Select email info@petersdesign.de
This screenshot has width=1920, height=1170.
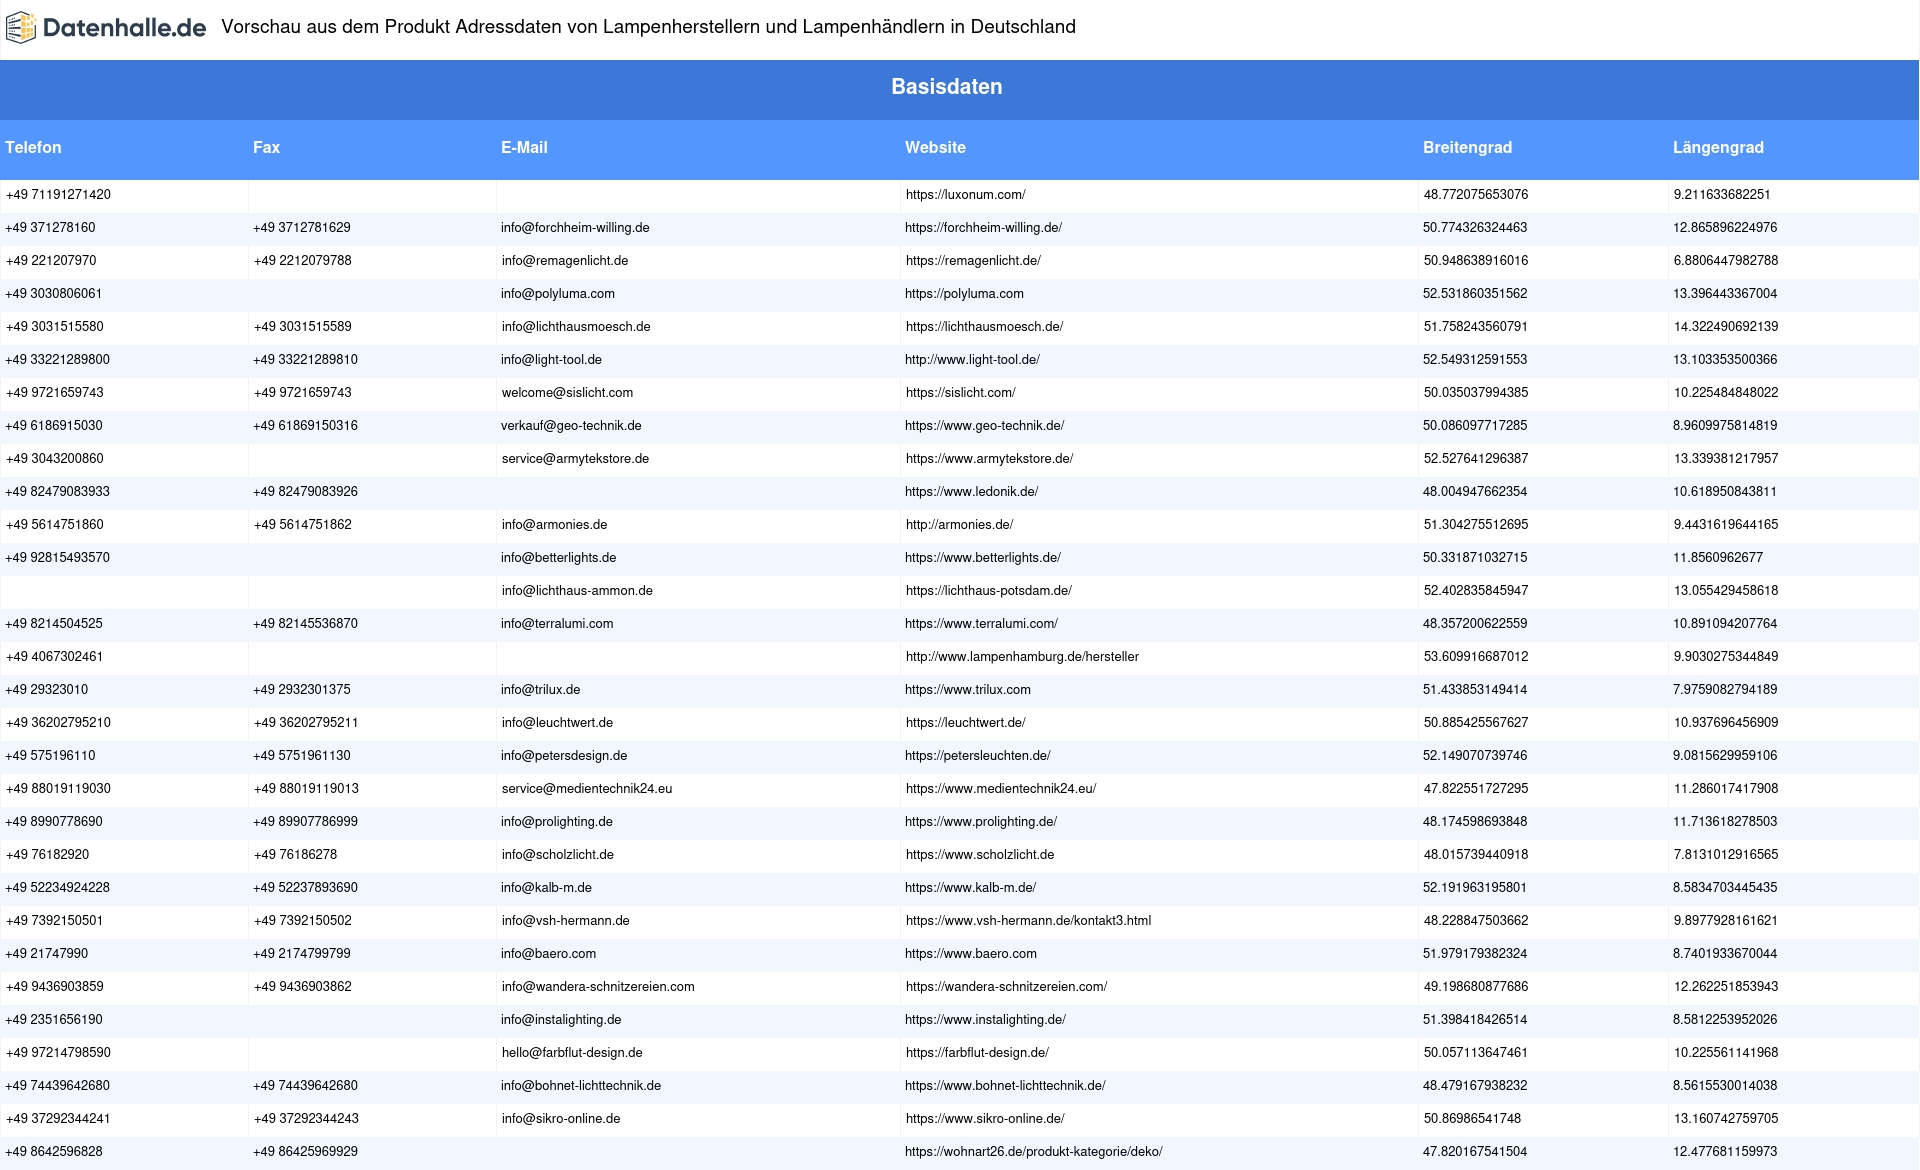click(x=564, y=756)
